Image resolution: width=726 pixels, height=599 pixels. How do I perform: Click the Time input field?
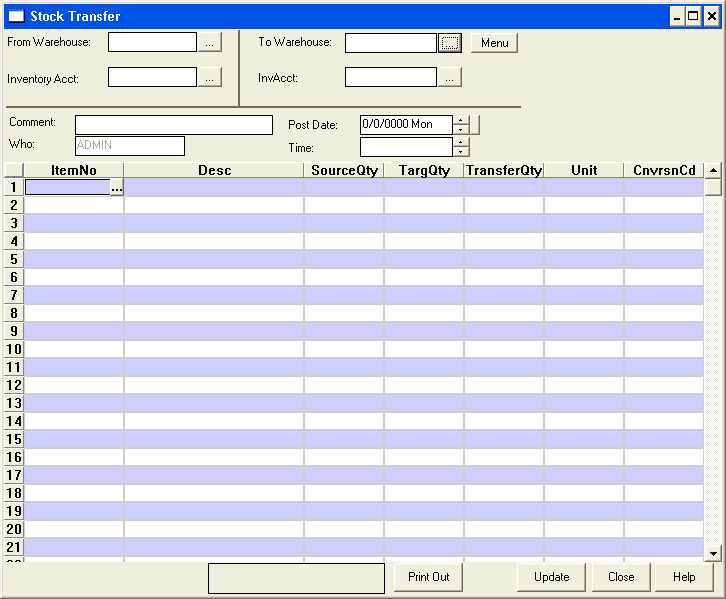point(406,147)
